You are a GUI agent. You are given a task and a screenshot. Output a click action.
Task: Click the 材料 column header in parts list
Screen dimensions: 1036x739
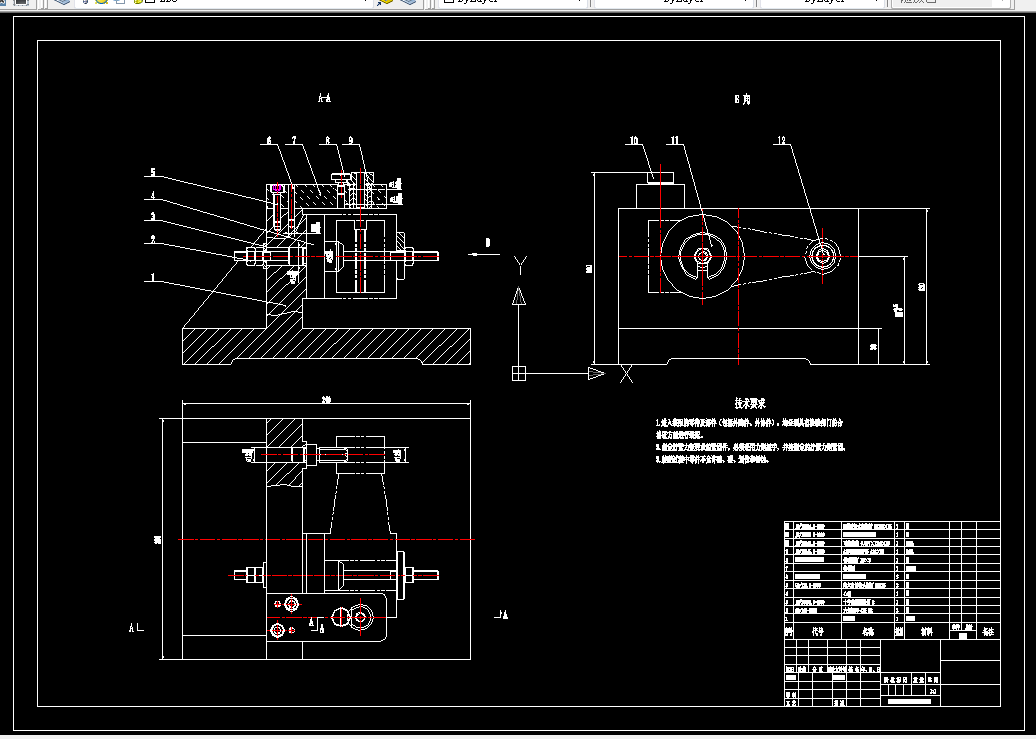coord(928,631)
